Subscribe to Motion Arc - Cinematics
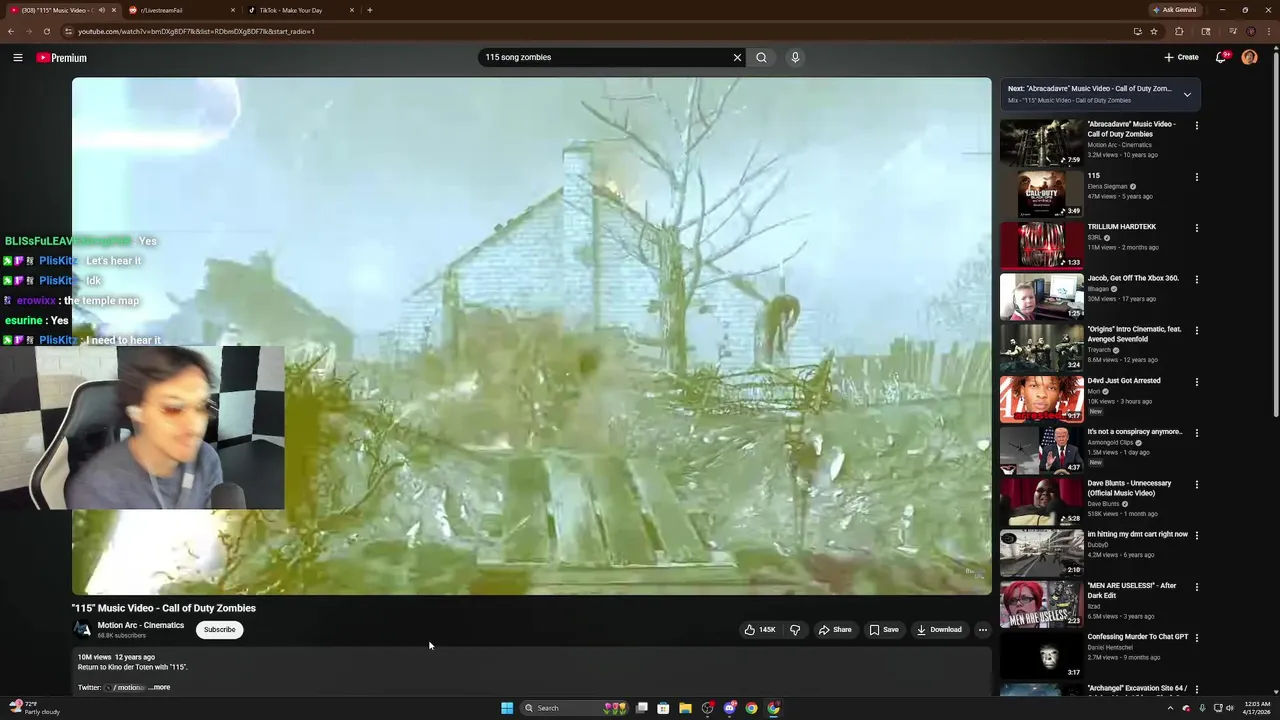 pos(220,630)
